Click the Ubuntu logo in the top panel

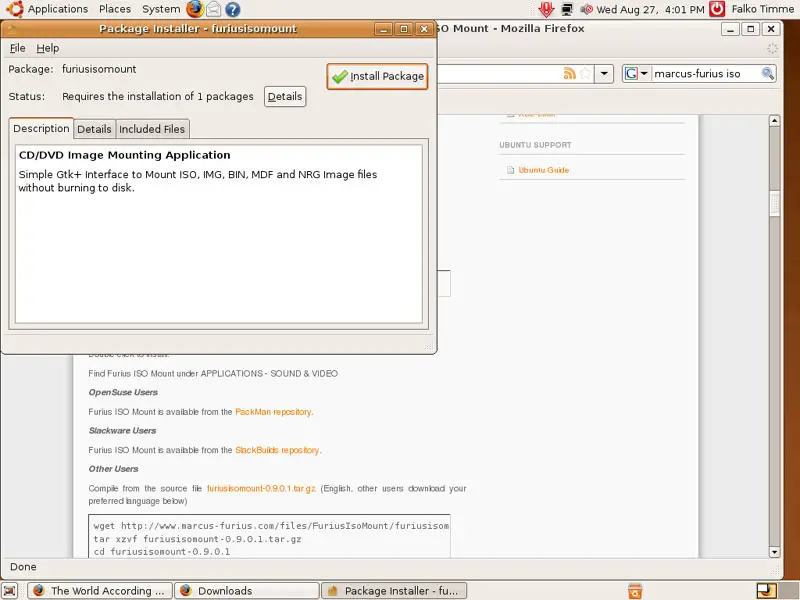14,9
